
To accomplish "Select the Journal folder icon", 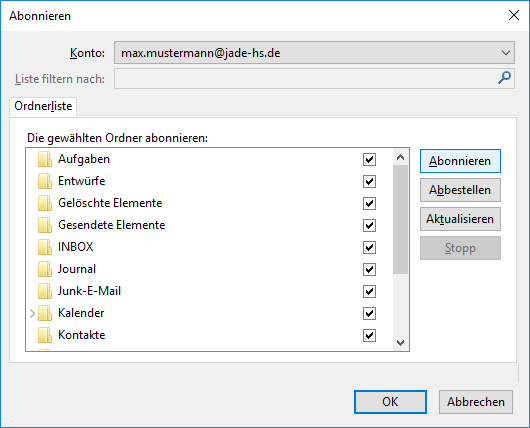I will (45, 269).
